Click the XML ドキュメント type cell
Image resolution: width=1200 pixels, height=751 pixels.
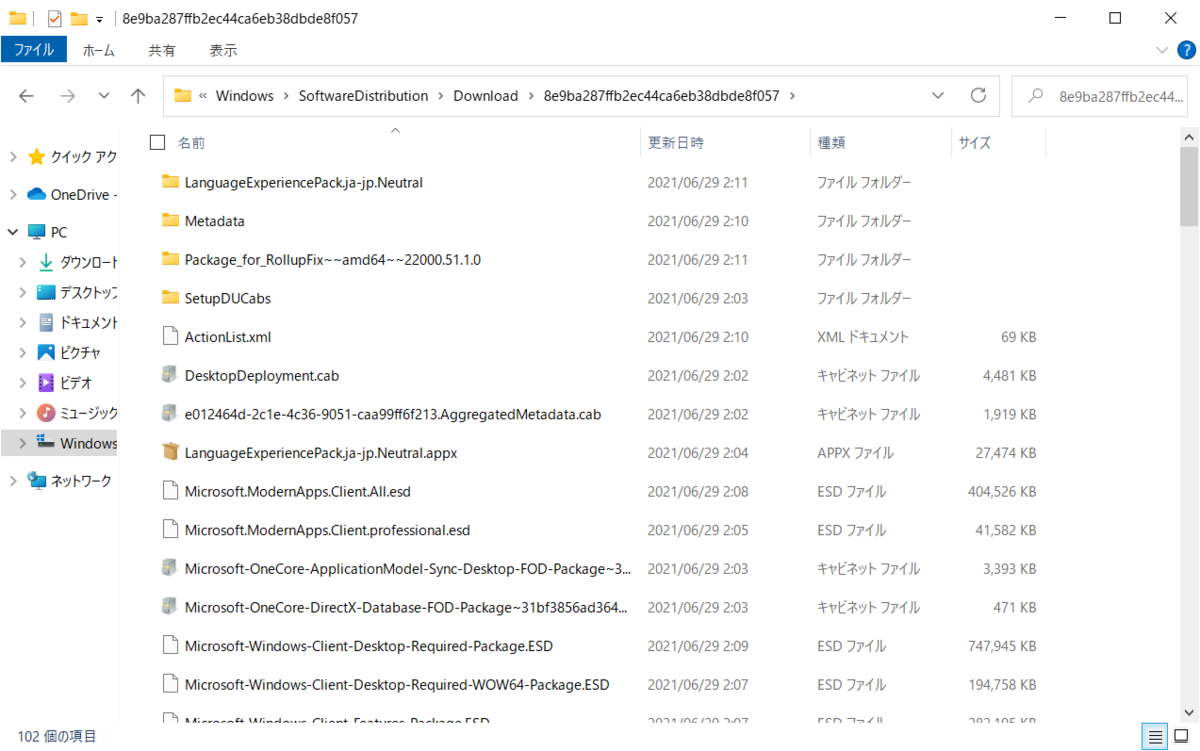click(863, 337)
